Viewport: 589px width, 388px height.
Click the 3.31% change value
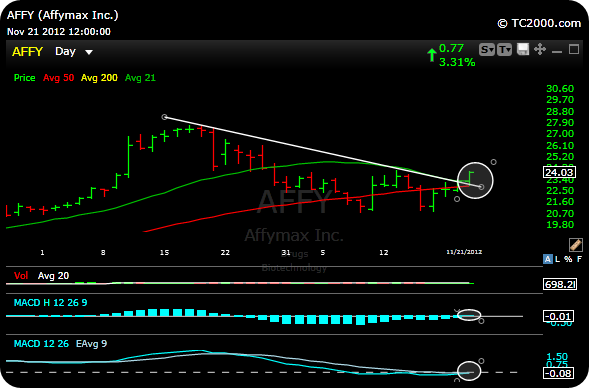pyautogui.click(x=457, y=62)
